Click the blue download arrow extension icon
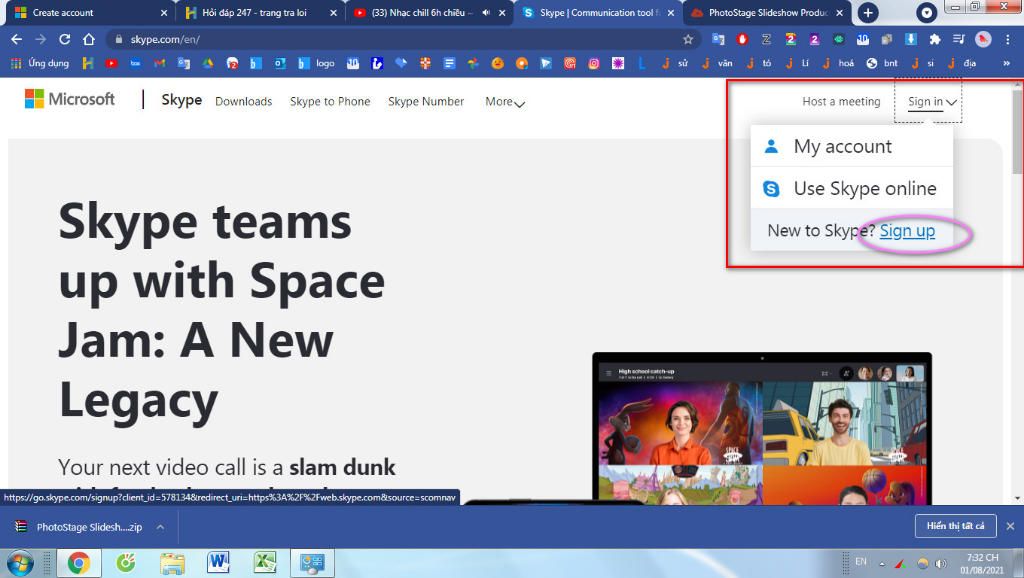Image resolution: width=1024 pixels, height=578 pixels. 910,39
